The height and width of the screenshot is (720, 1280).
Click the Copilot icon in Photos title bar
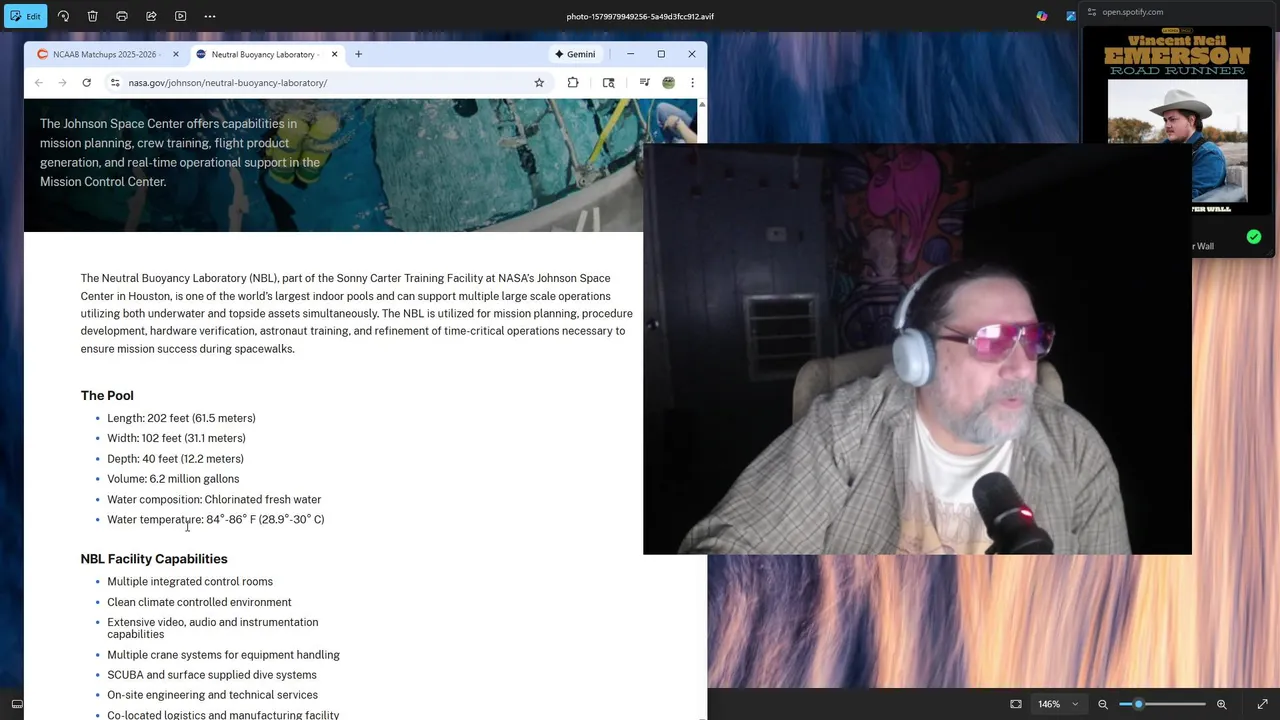click(x=1042, y=16)
